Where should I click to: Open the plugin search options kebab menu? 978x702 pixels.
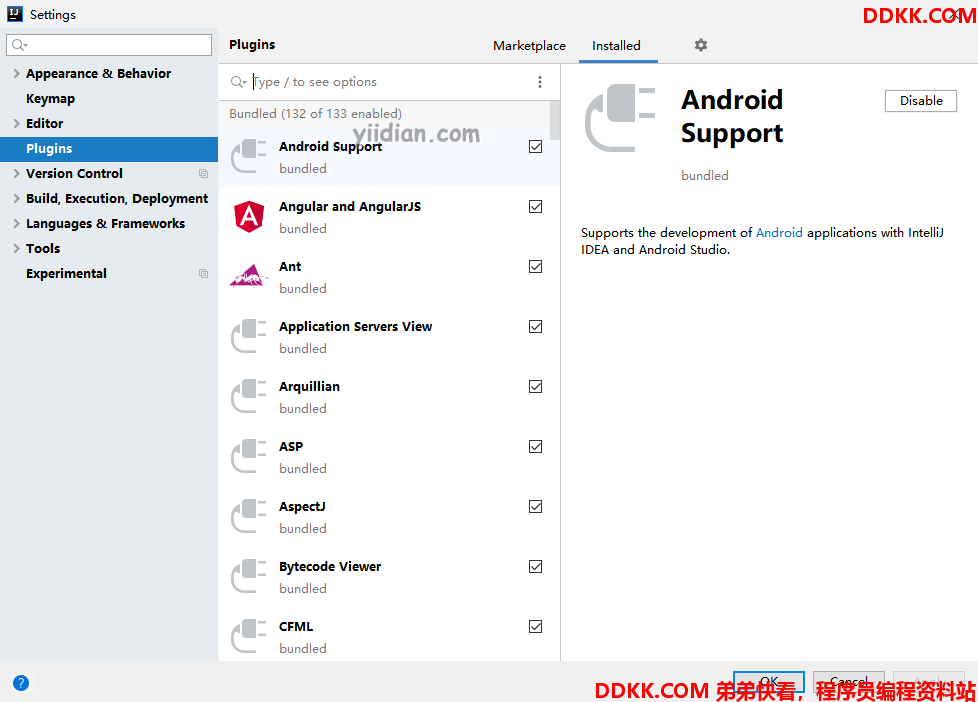540,82
